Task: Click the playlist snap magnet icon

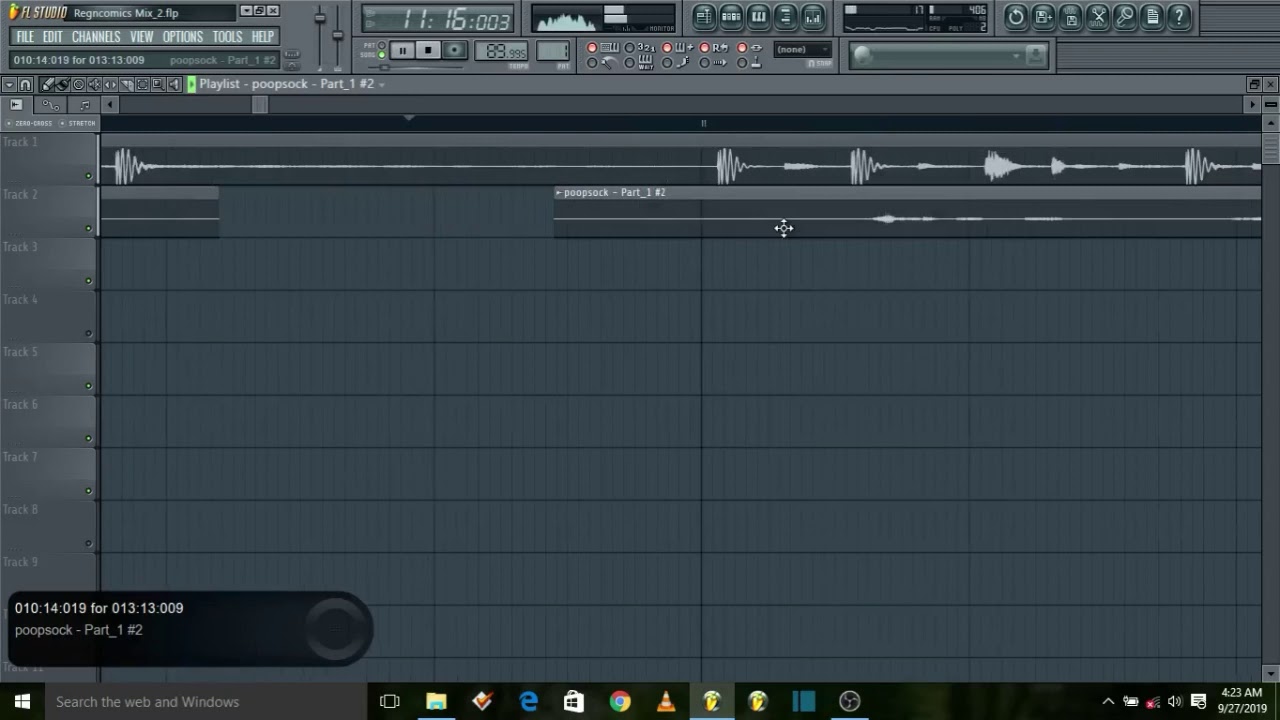Action: click(25, 84)
